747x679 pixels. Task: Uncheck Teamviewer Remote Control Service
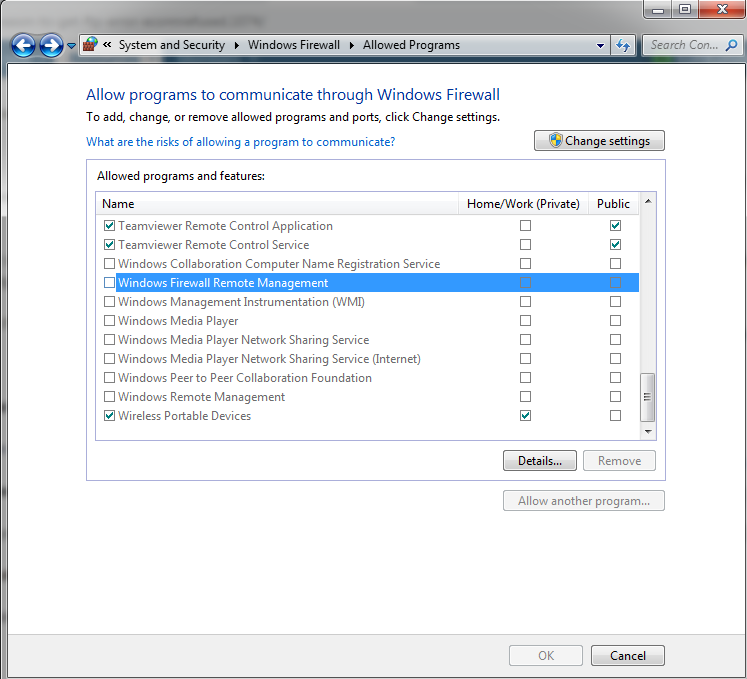(x=110, y=244)
